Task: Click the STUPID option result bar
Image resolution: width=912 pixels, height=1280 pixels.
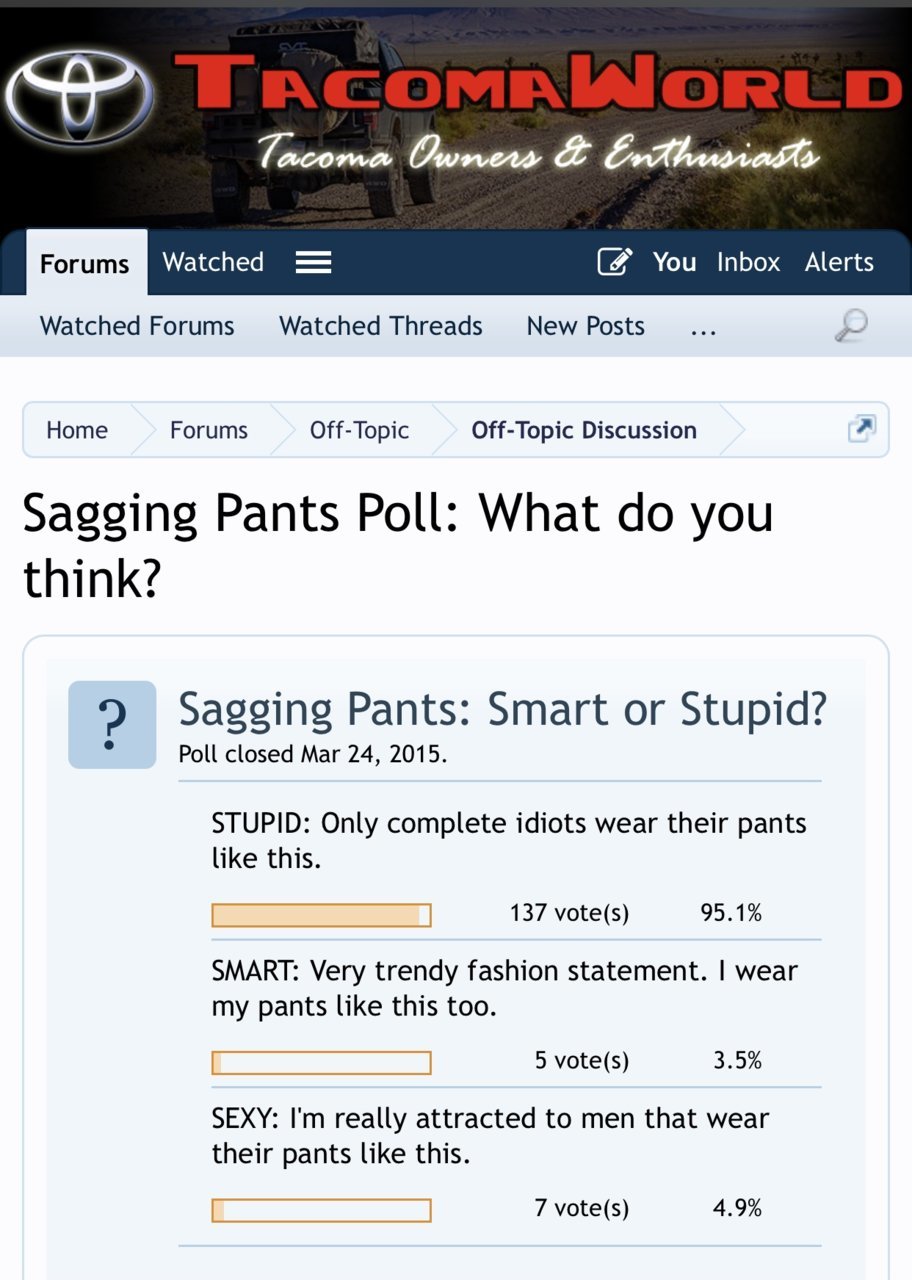Action: pyautogui.click(x=321, y=915)
